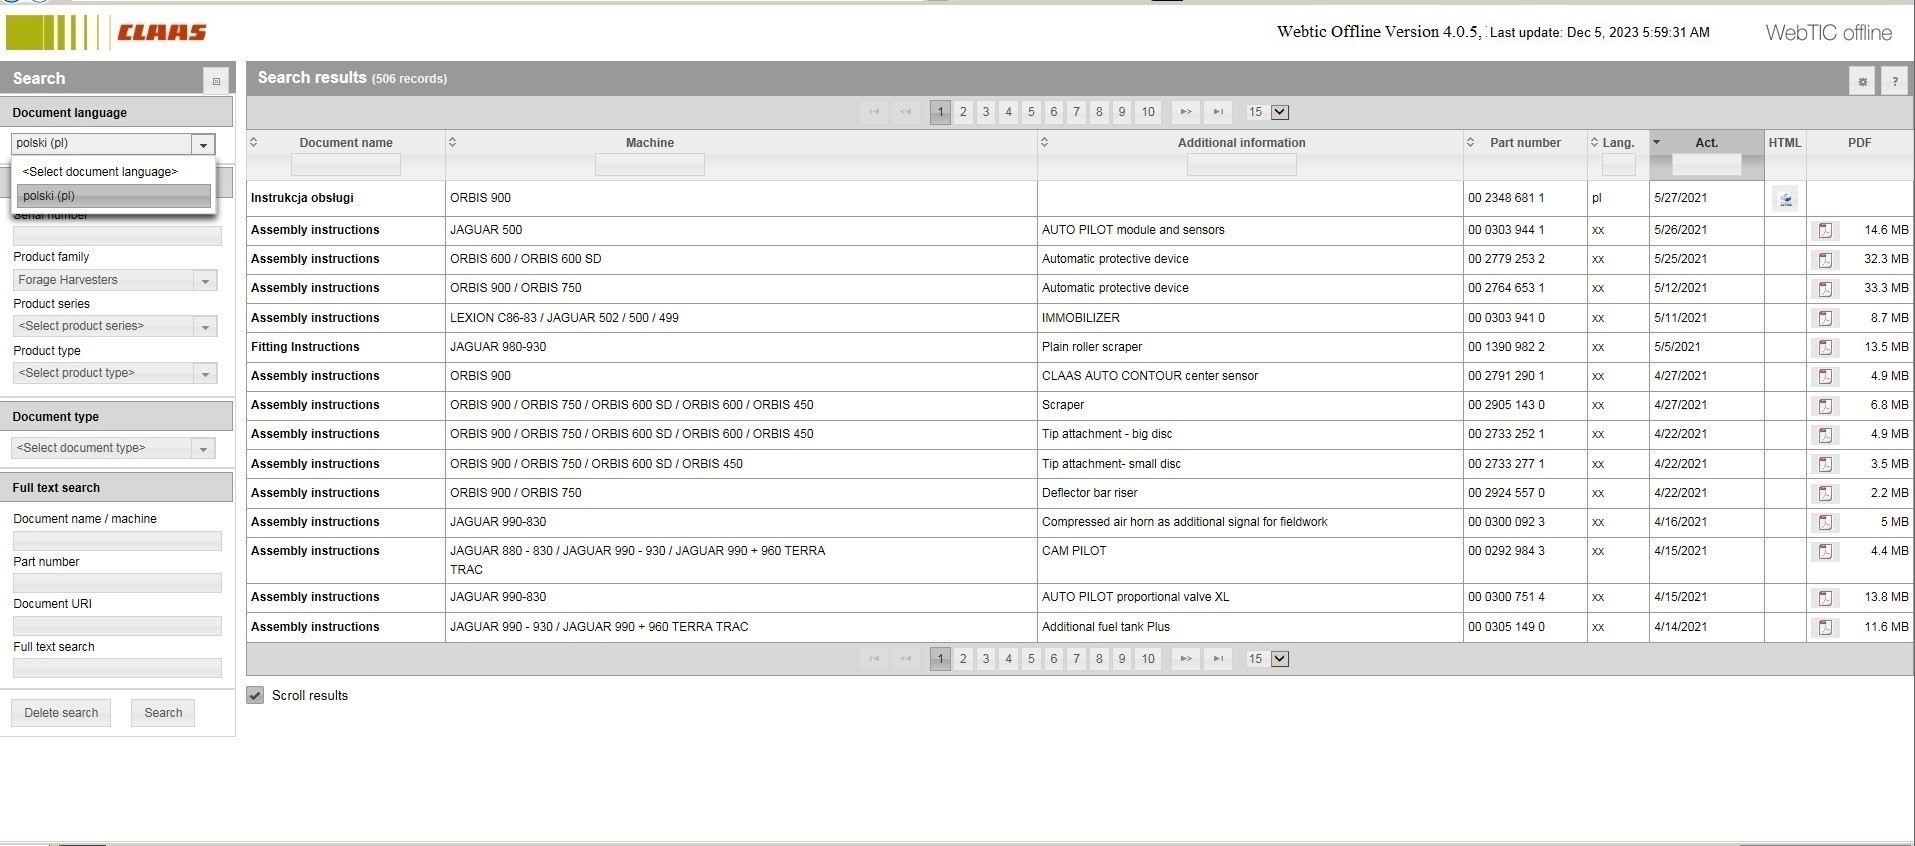Image resolution: width=1915 pixels, height=846 pixels.
Task: Open PDF for Additional fuel tank Plus
Action: point(1825,628)
